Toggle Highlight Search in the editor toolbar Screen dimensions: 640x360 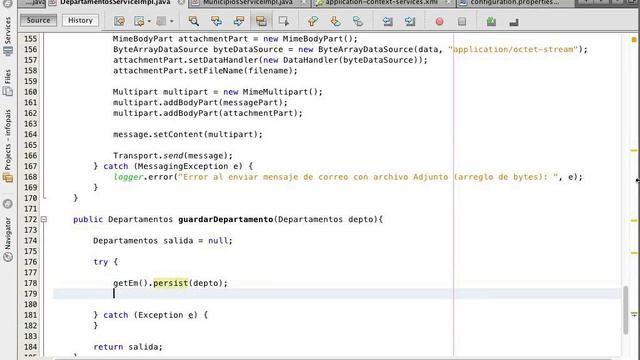[x=261, y=21]
